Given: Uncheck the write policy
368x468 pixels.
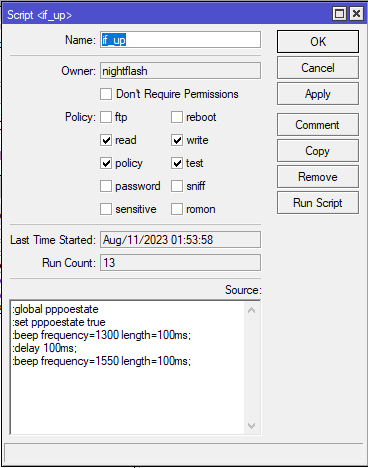Looking at the screenshot, I should [x=177, y=140].
